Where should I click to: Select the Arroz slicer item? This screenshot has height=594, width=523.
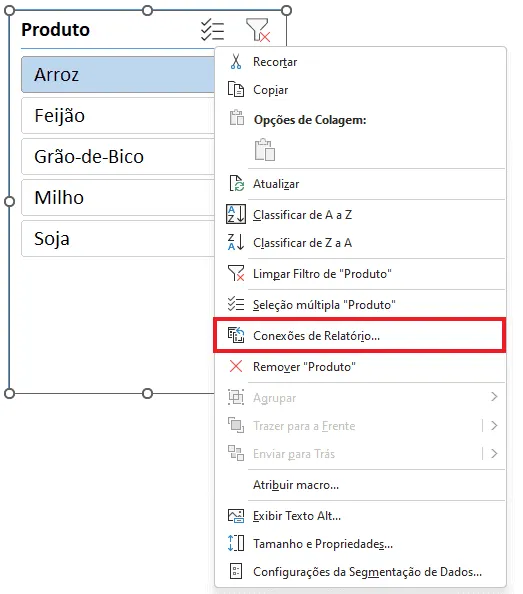[x=118, y=75]
